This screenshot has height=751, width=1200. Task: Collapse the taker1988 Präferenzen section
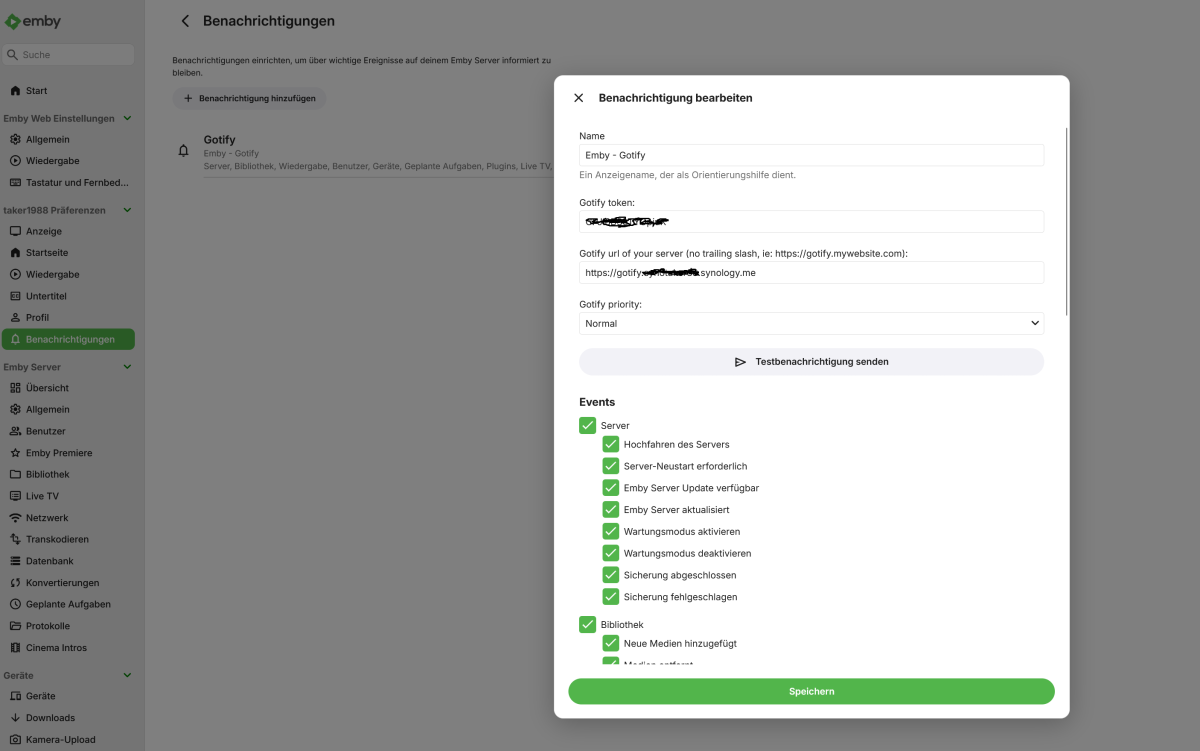pos(127,210)
